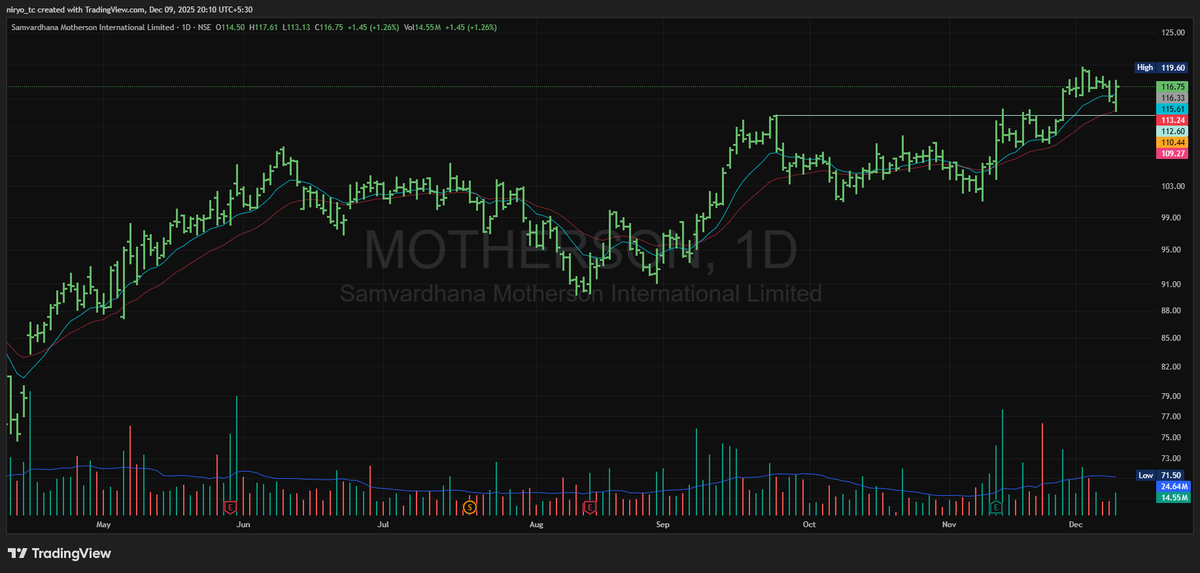This screenshot has width=1200, height=573.
Task: Click the 95.00 price axis value
Action: (1172, 250)
